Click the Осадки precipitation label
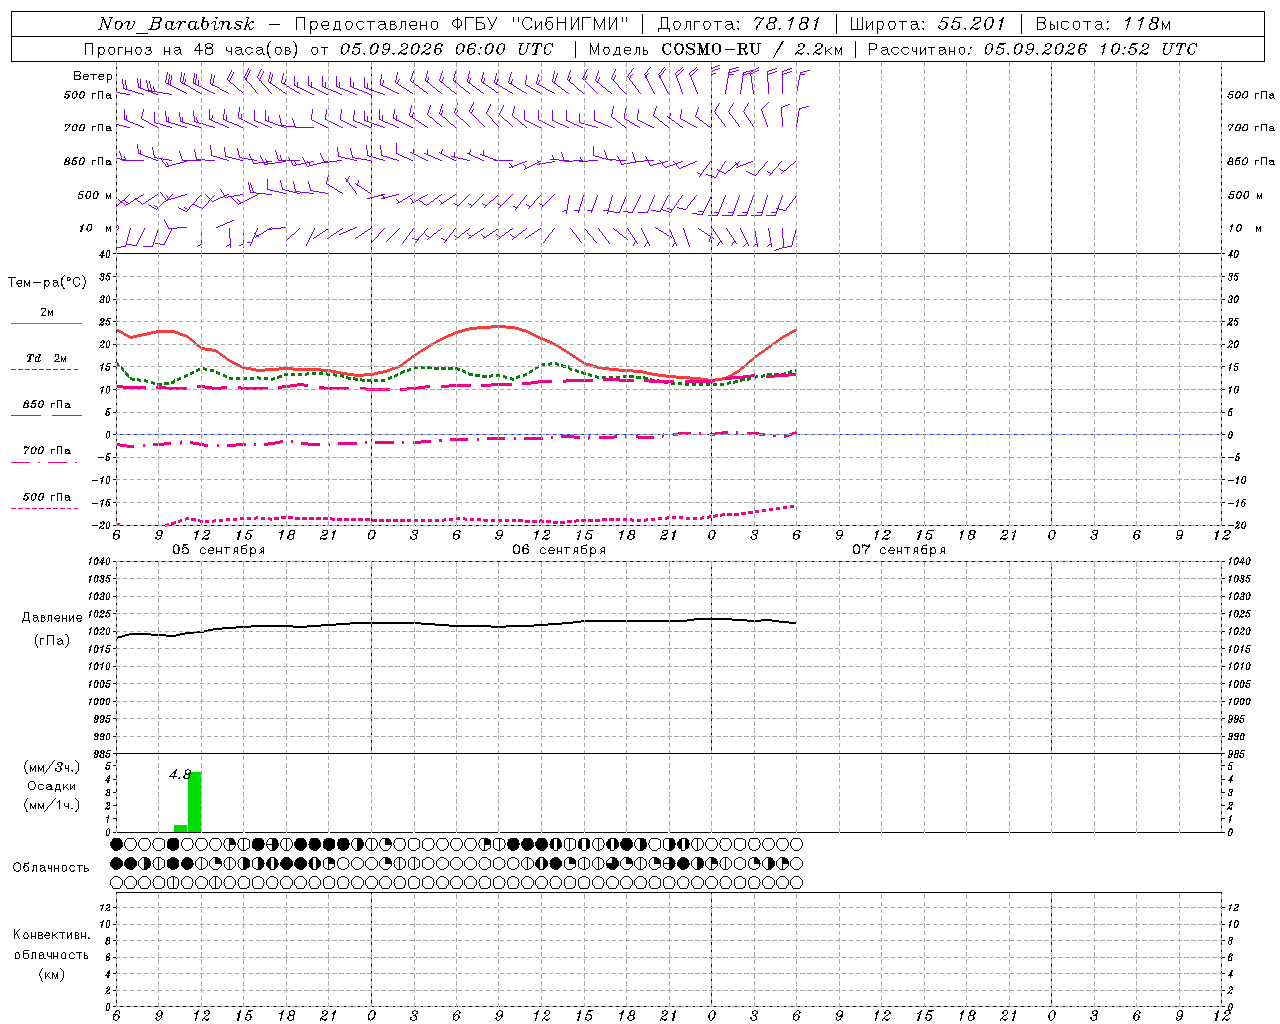1280x1024 pixels. coord(51,786)
